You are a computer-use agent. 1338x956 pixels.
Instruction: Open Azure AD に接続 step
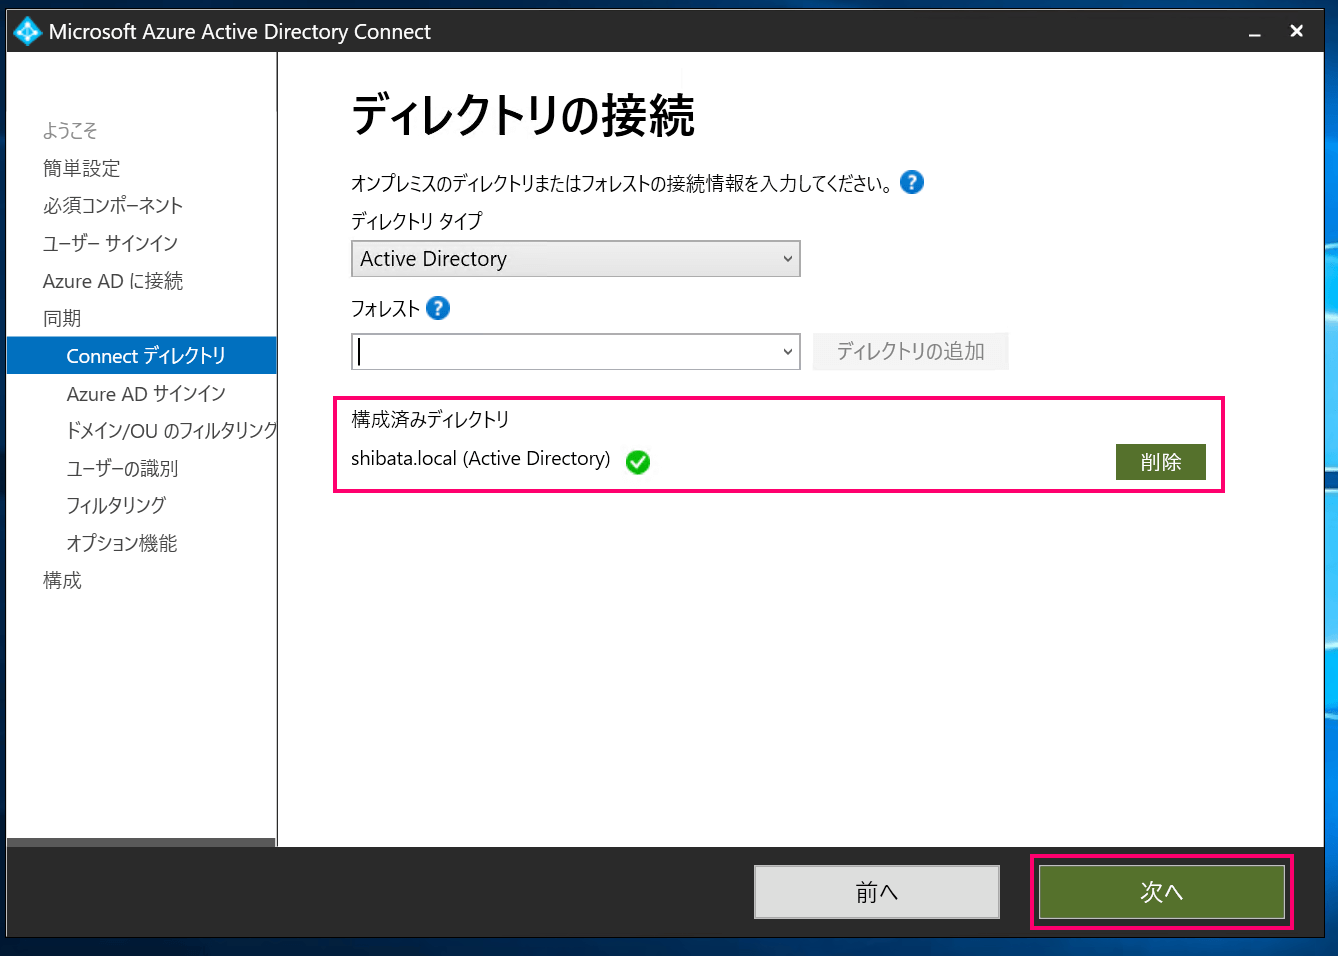(x=113, y=281)
